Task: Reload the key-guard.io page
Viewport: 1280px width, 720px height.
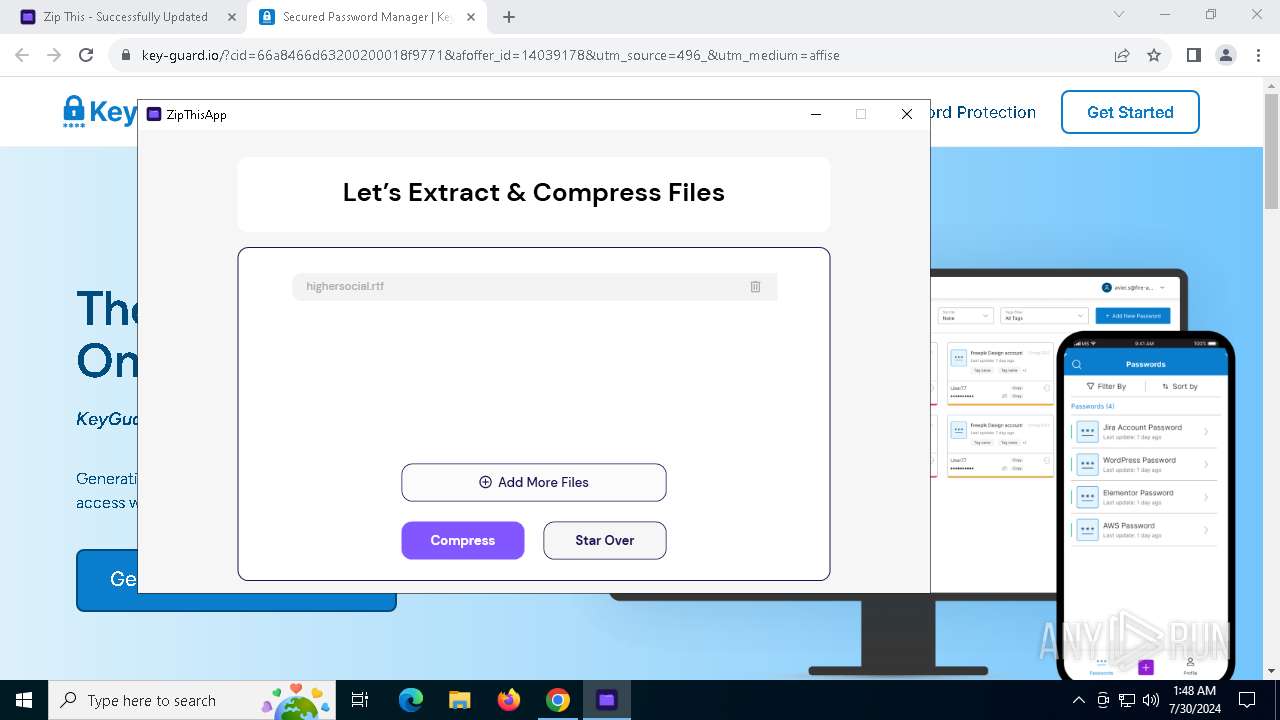Action: tap(86, 55)
